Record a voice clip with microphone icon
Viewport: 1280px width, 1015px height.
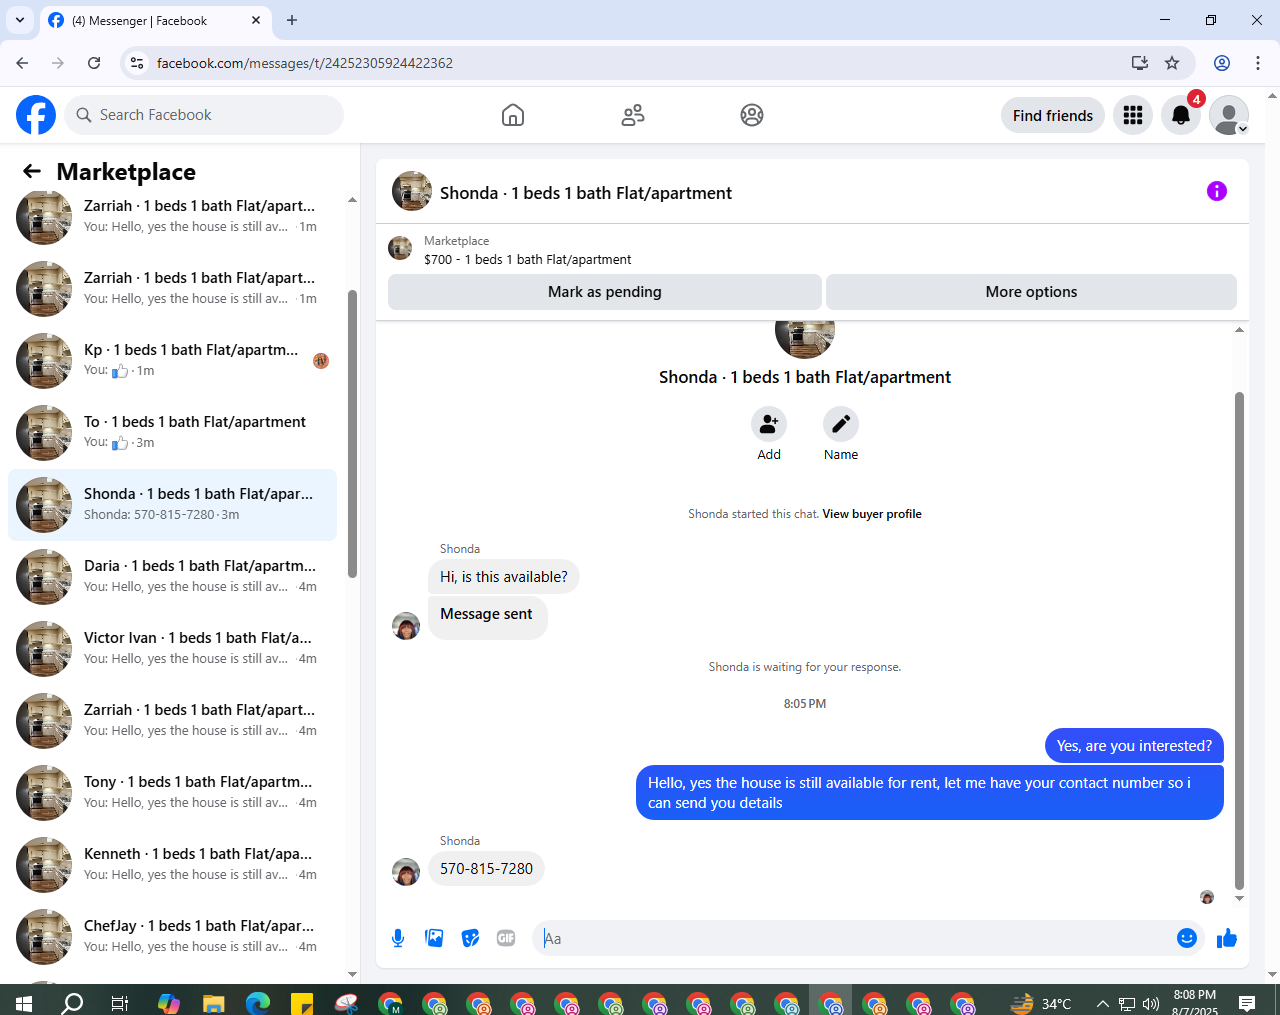click(398, 938)
